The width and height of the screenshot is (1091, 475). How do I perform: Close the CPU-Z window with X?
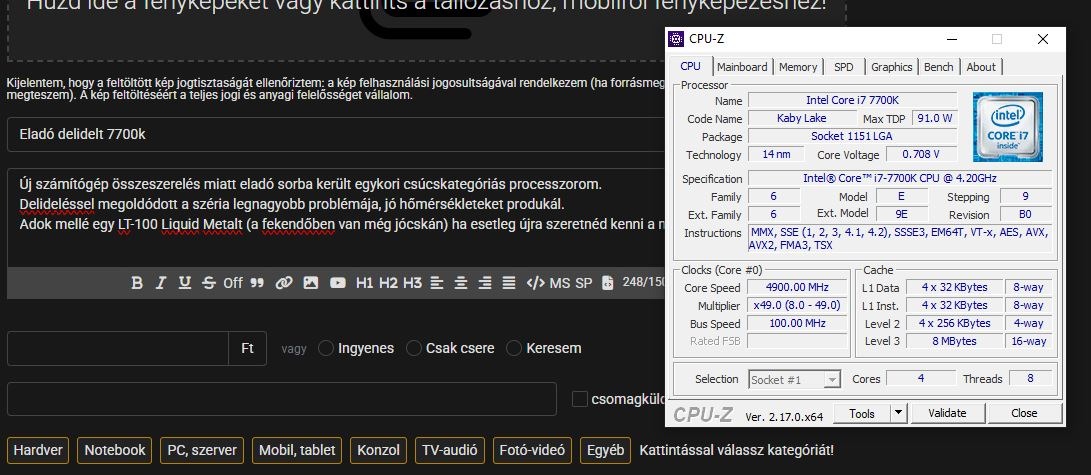point(1042,40)
